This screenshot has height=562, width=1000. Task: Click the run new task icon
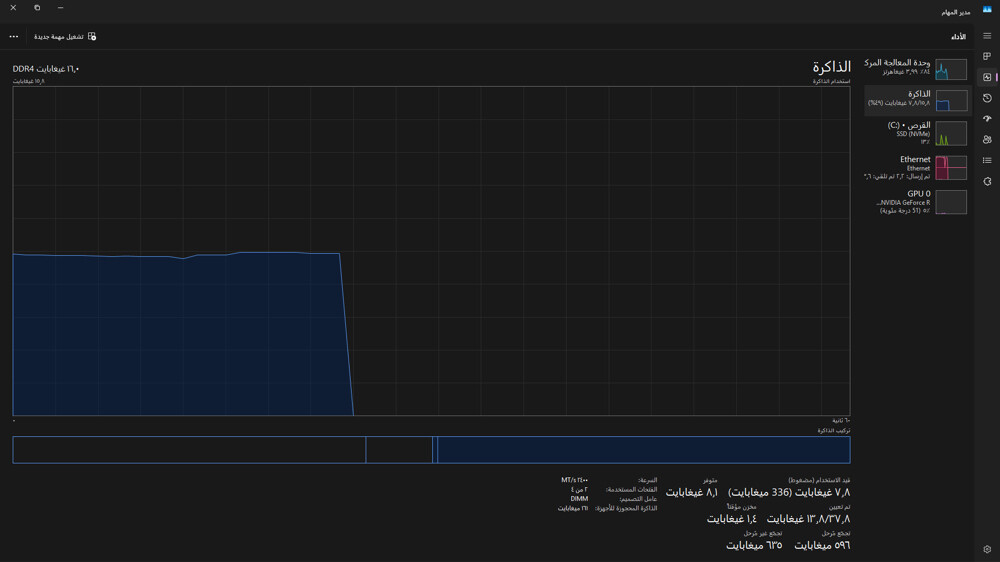click(x=92, y=36)
